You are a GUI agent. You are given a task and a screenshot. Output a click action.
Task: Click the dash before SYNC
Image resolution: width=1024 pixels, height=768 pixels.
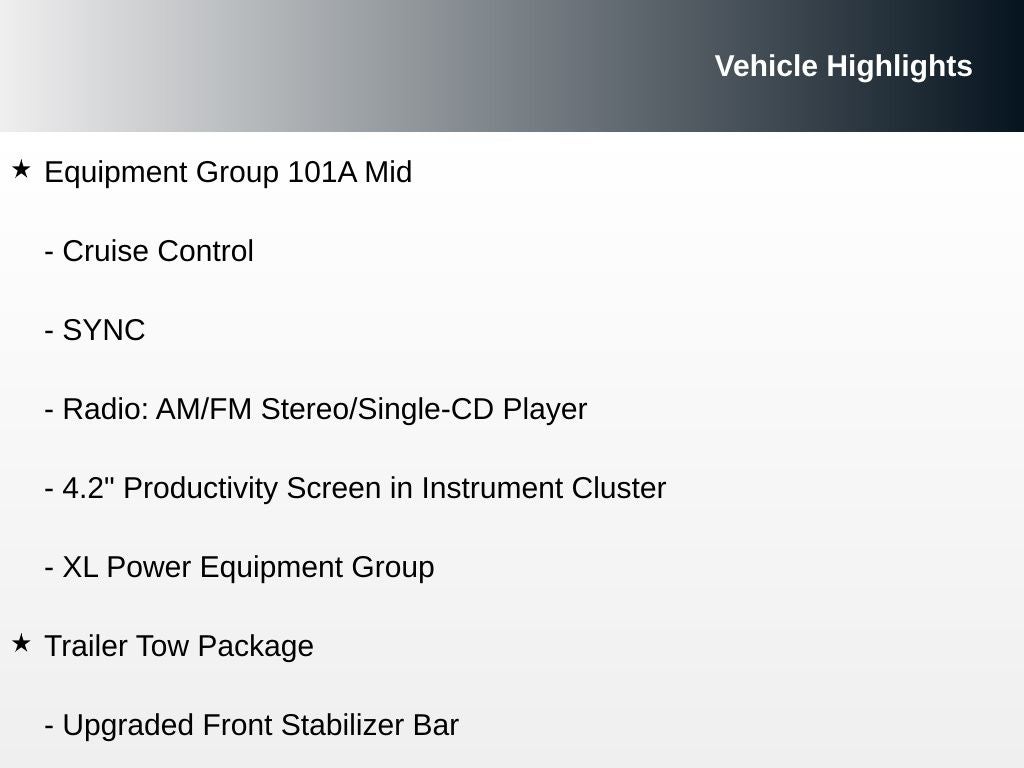pyautogui.click(x=49, y=332)
